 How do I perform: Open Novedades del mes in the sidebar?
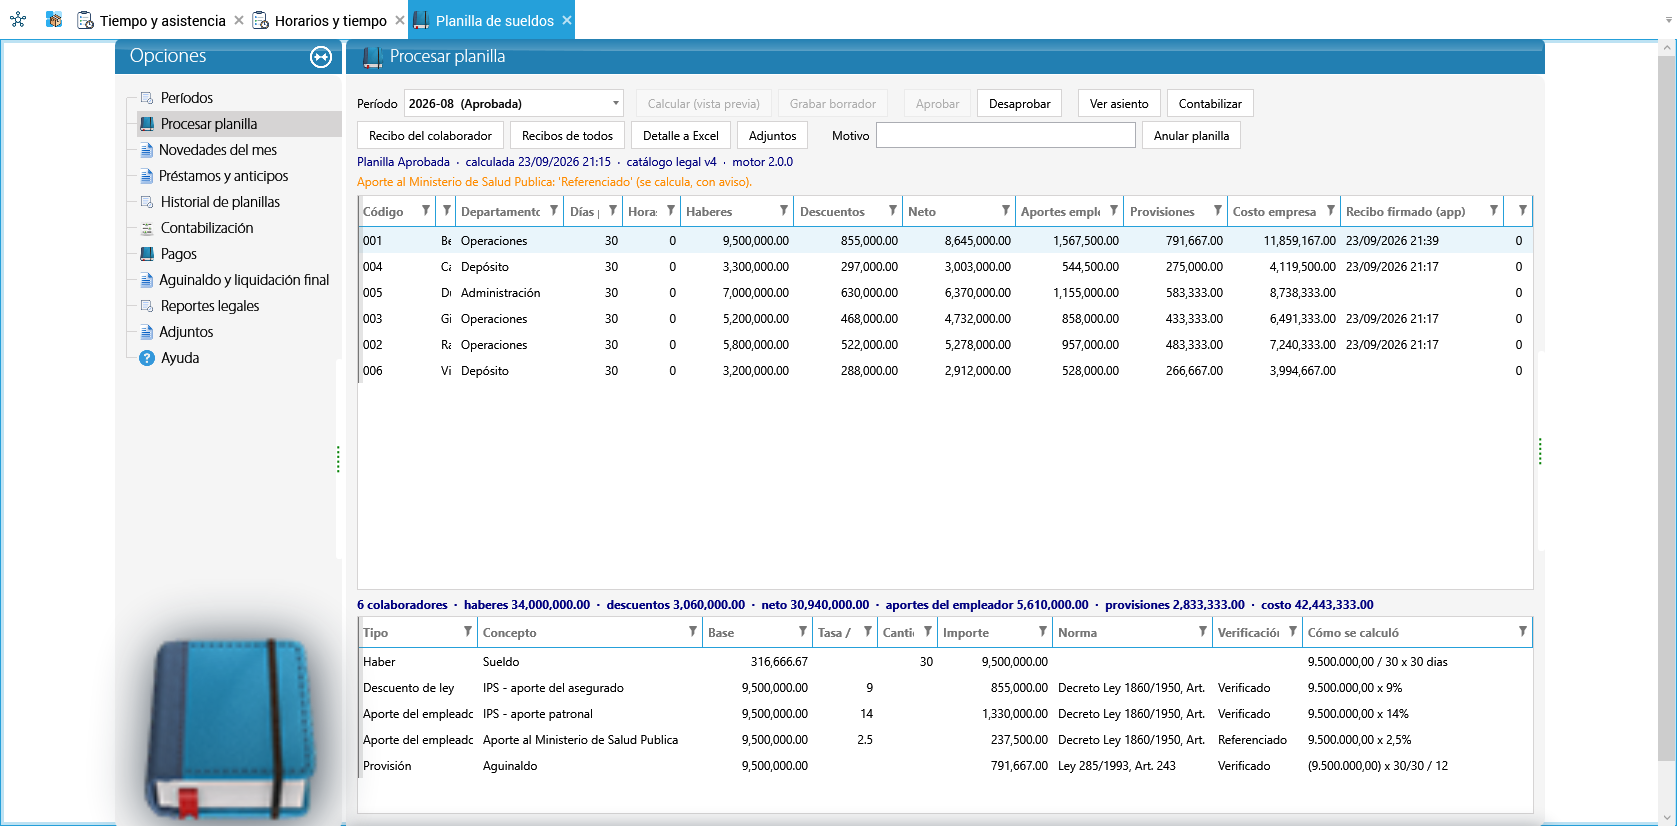[x=218, y=150]
